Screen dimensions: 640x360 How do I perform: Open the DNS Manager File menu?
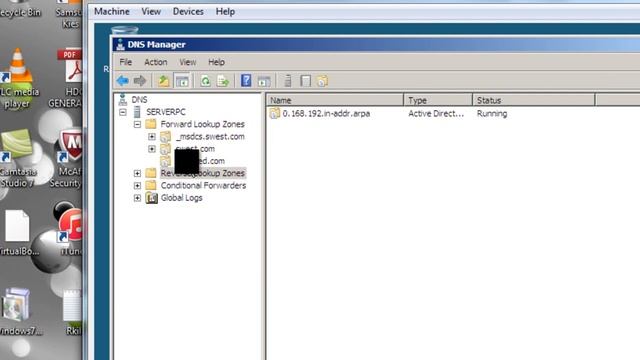click(x=125, y=62)
